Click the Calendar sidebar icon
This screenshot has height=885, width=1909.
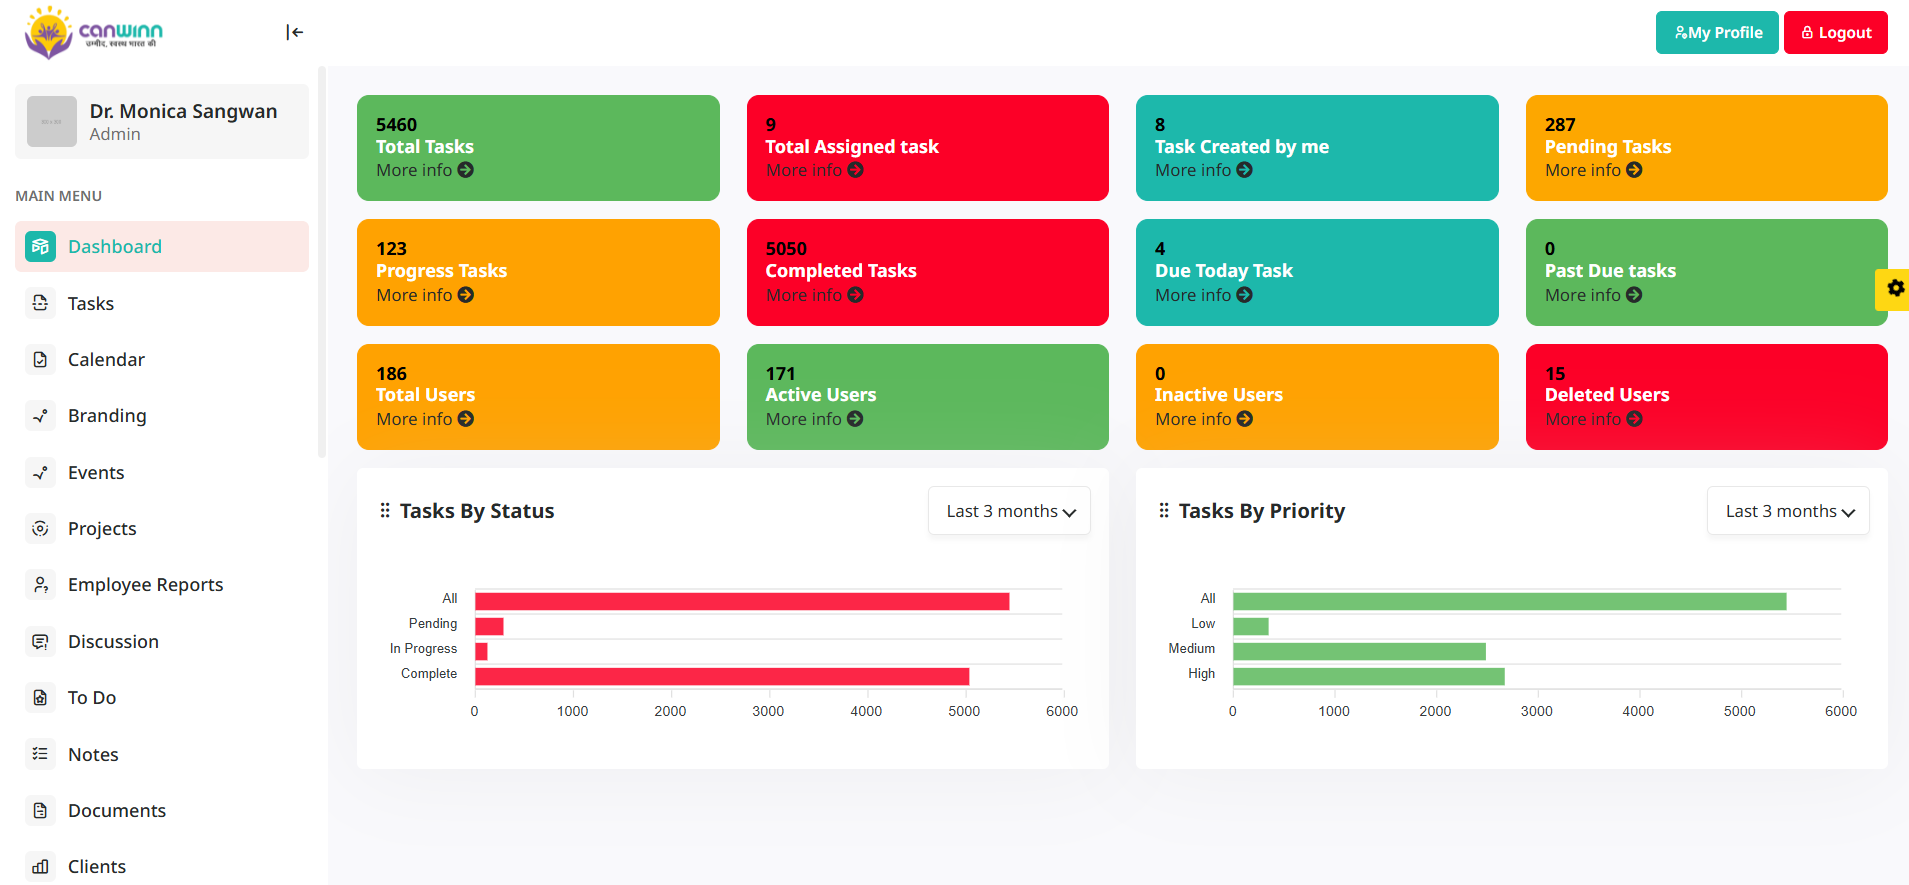tap(40, 359)
